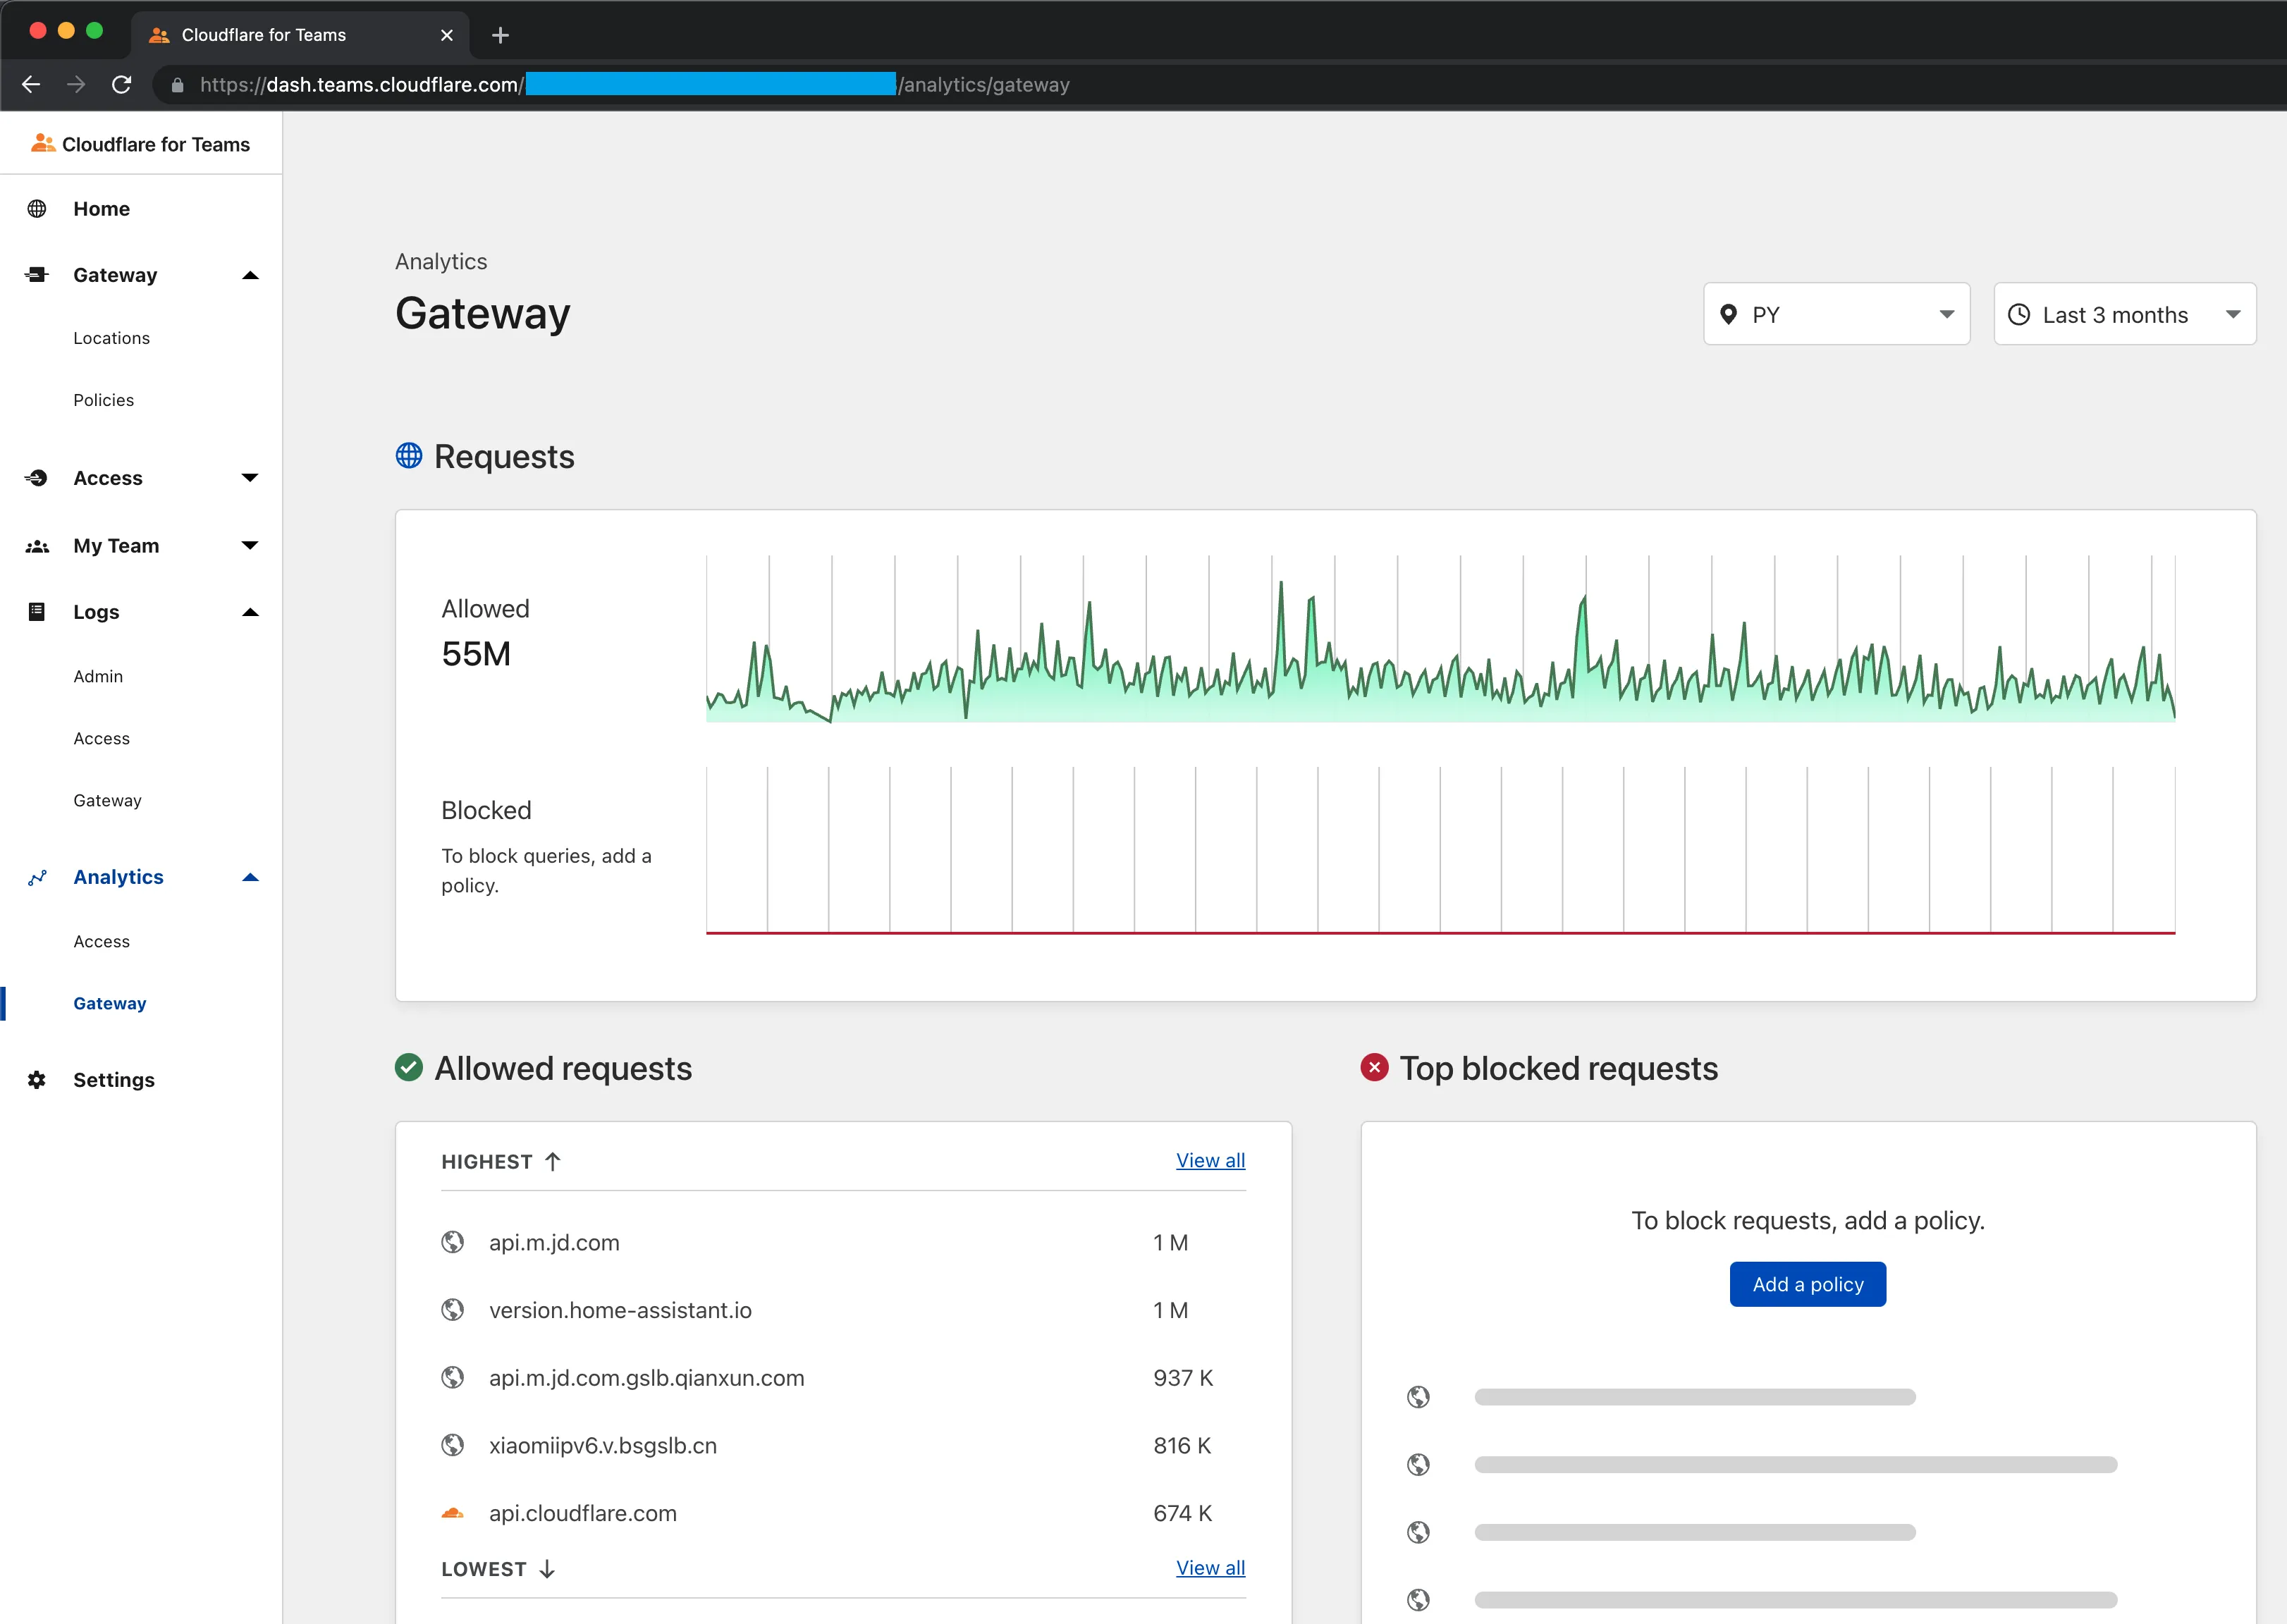
Task: Click the Cloudflare cloud icon next to api.cloudflare.com
Action: click(453, 1513)
